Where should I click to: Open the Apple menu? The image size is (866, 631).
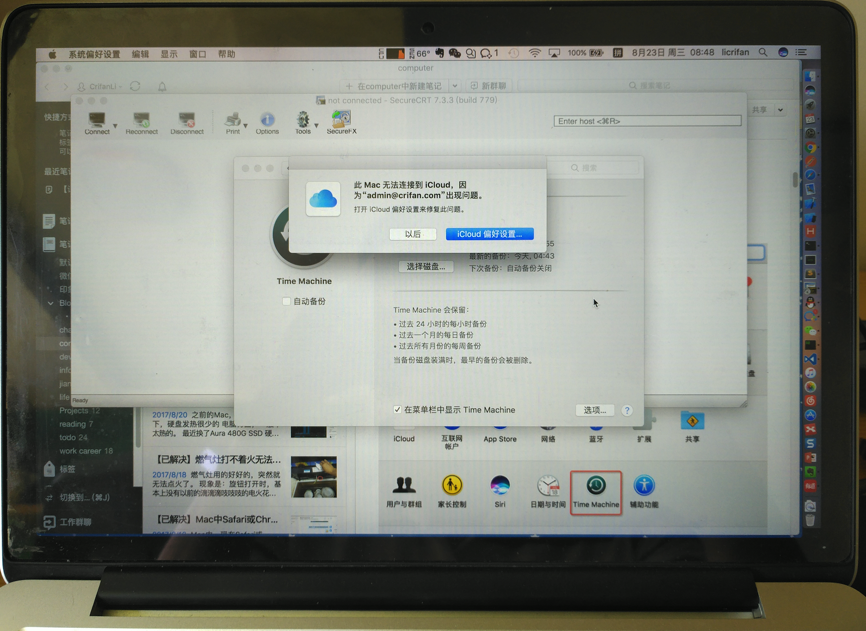pyautogui.click(x=52, y=54)
